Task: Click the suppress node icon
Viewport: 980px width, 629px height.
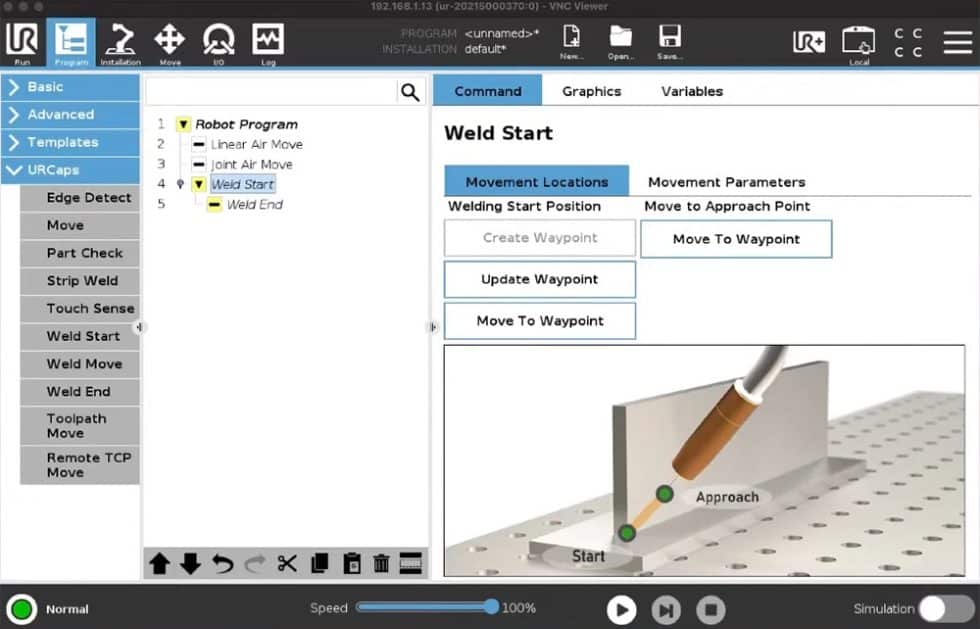Action: (x=411, y=563)
